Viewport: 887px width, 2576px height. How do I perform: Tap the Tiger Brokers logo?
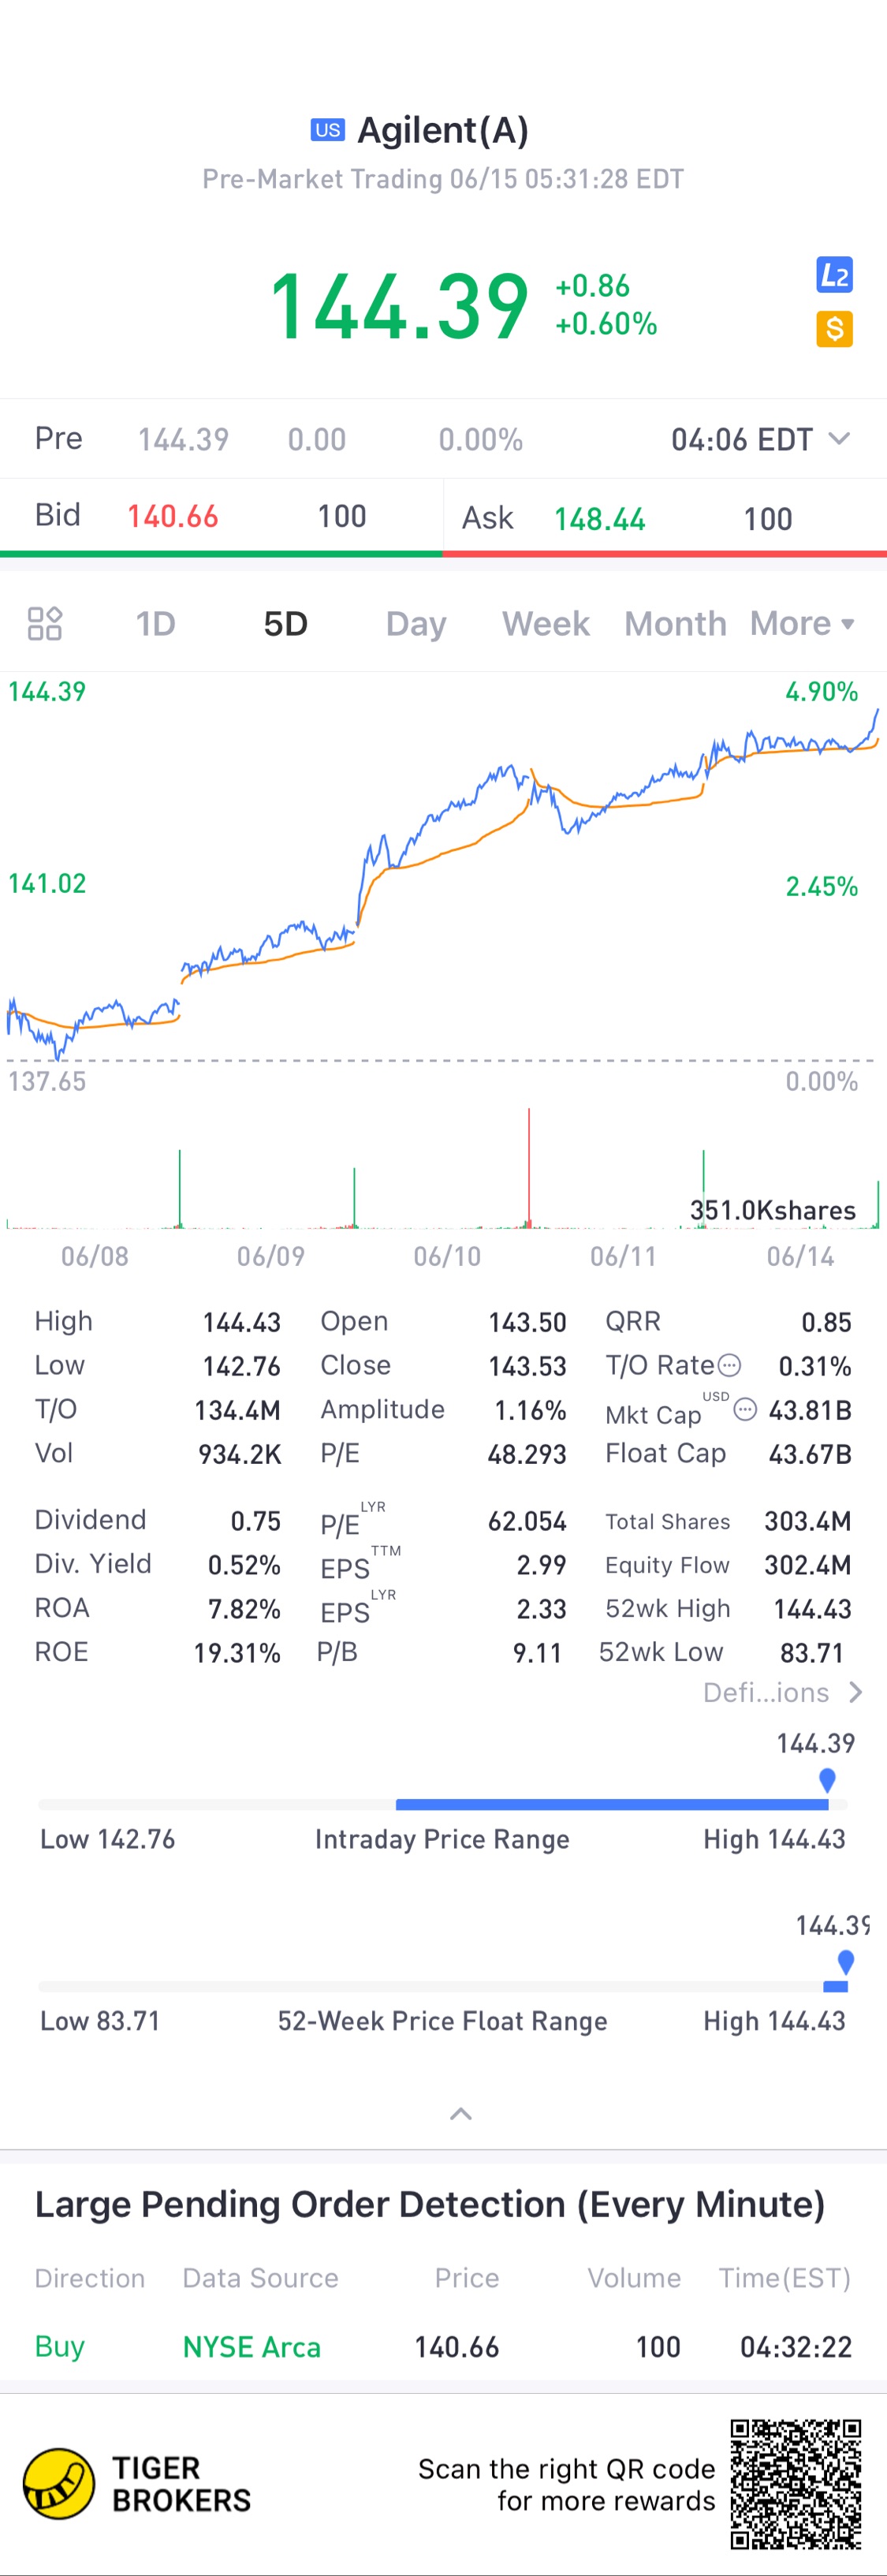pos(59,2482)
